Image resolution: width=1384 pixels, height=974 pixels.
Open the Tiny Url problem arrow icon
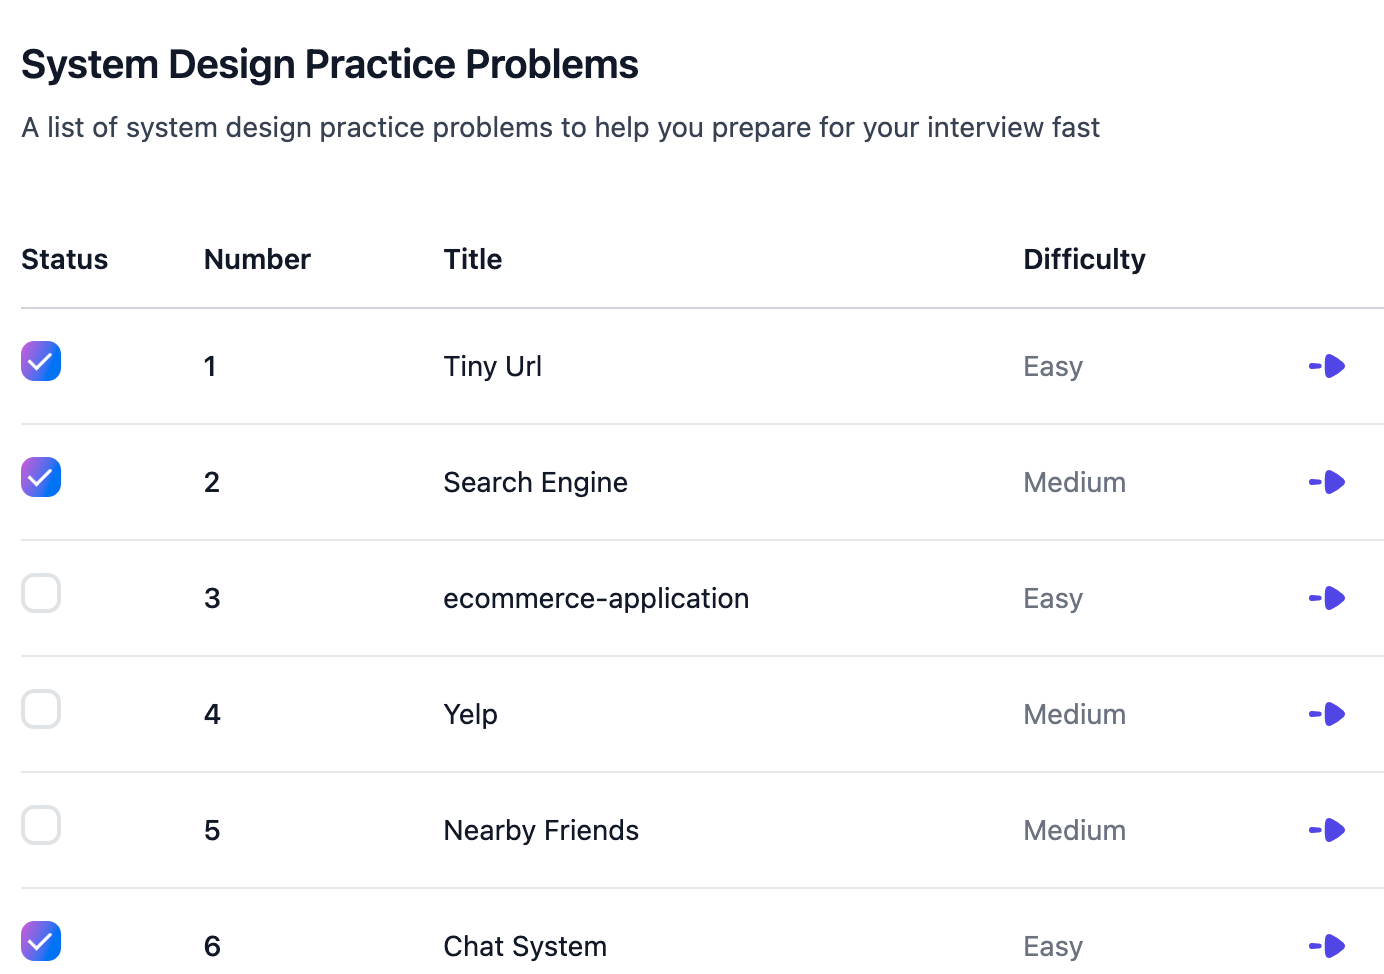(1327, 366)
